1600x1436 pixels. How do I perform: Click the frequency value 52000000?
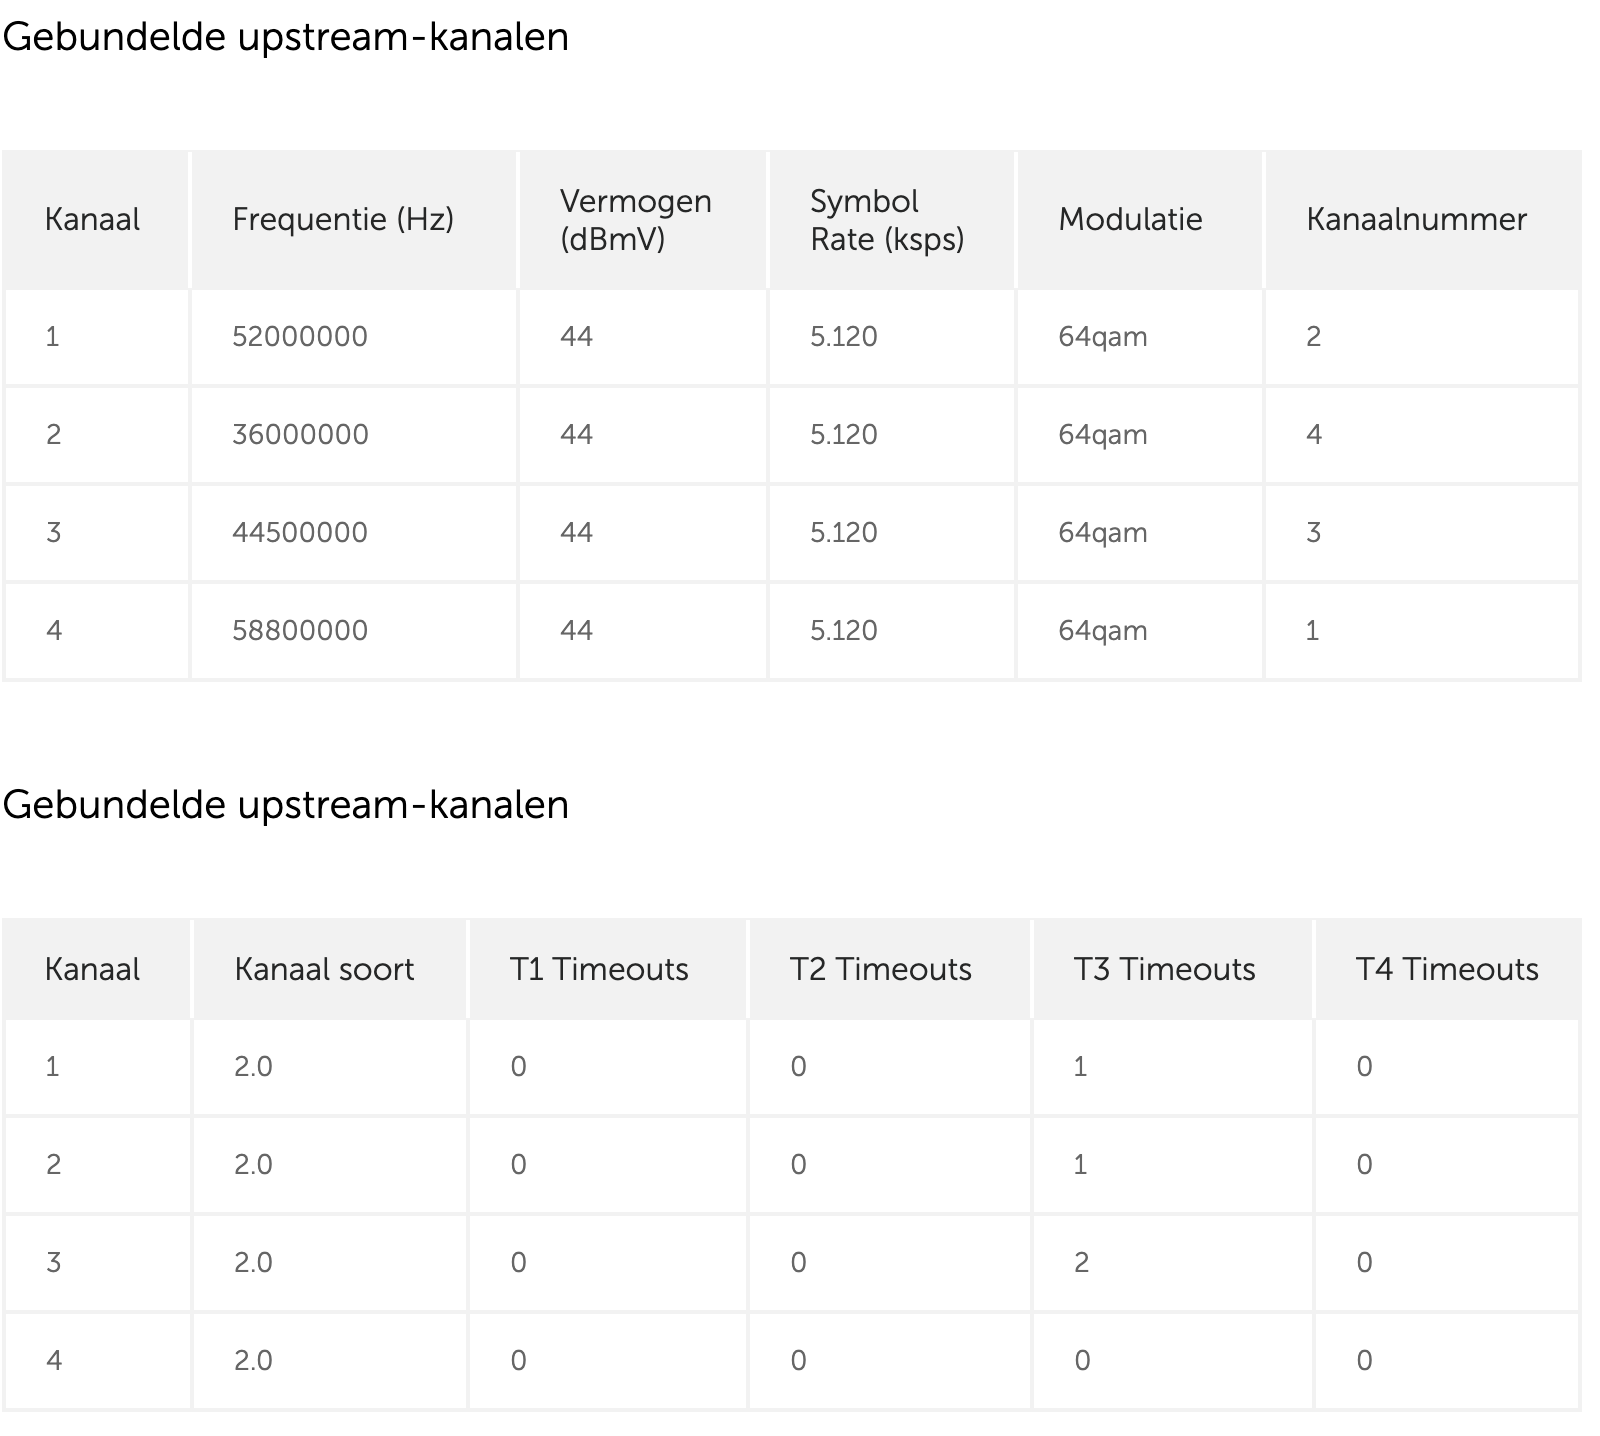click(300, 337)
